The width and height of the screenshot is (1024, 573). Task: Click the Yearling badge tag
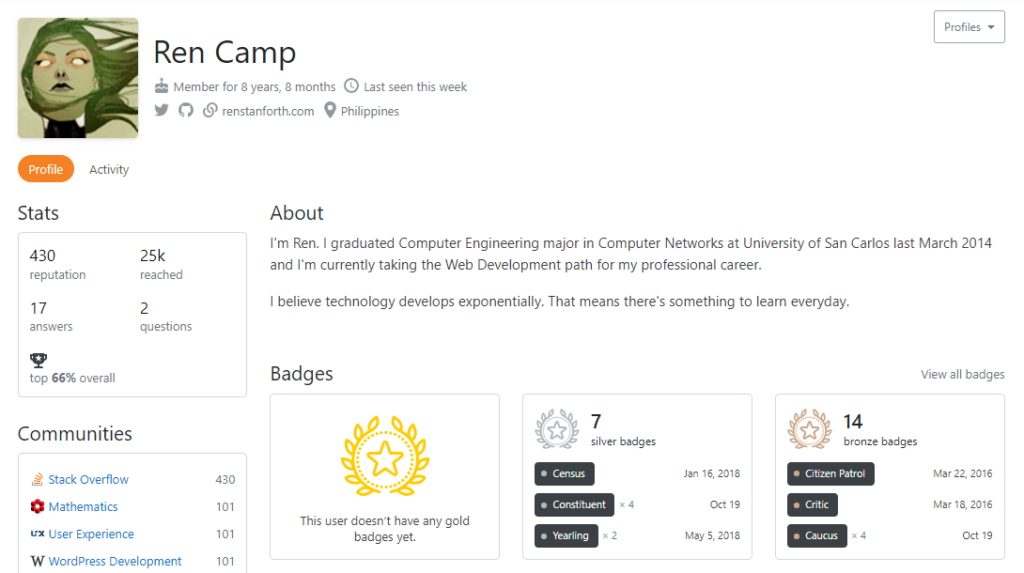click(566, 536)
